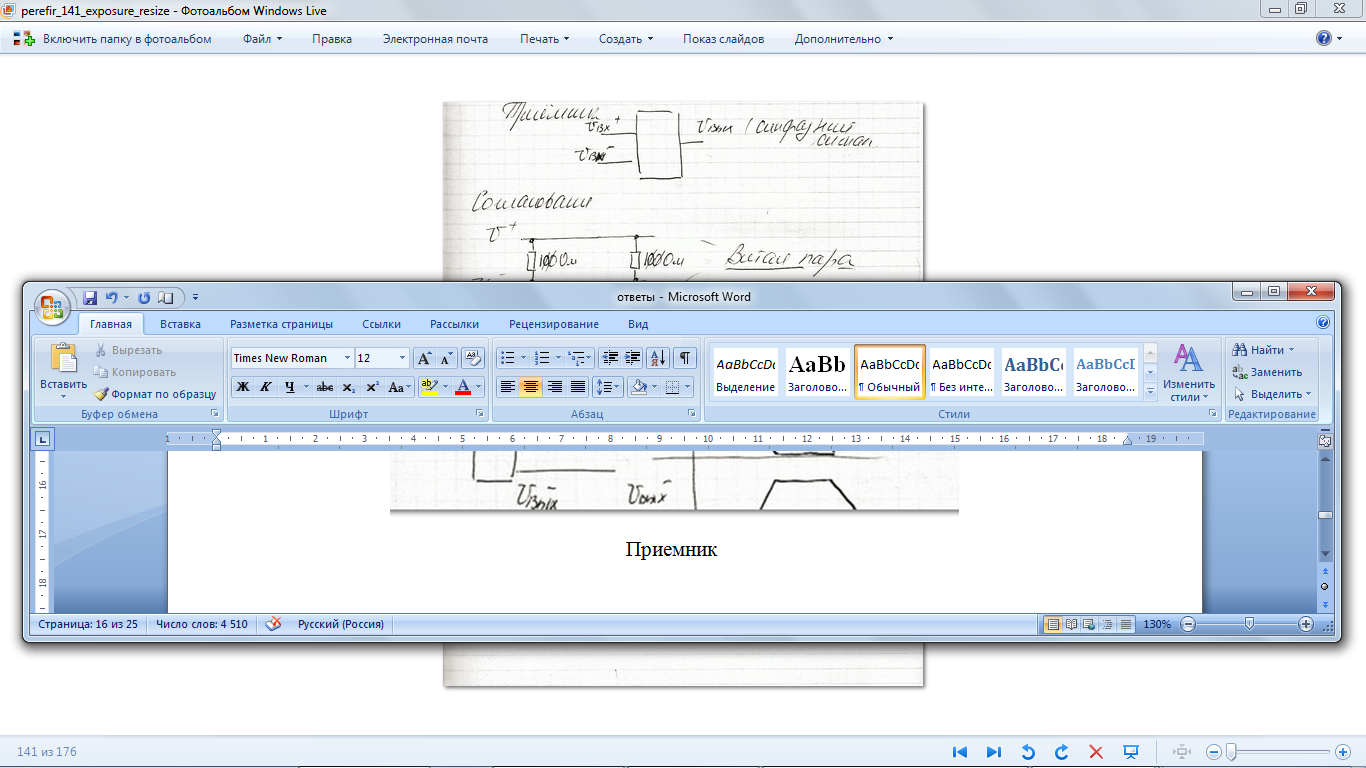1366x768 pixels.
Task: Open the Вид tab
Action: (x=638, y=324)
